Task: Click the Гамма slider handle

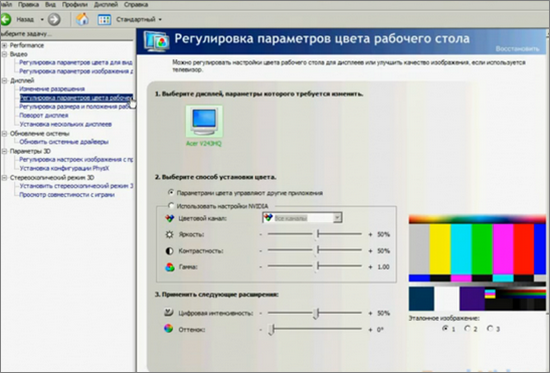Action: click(x=318, y=267)
